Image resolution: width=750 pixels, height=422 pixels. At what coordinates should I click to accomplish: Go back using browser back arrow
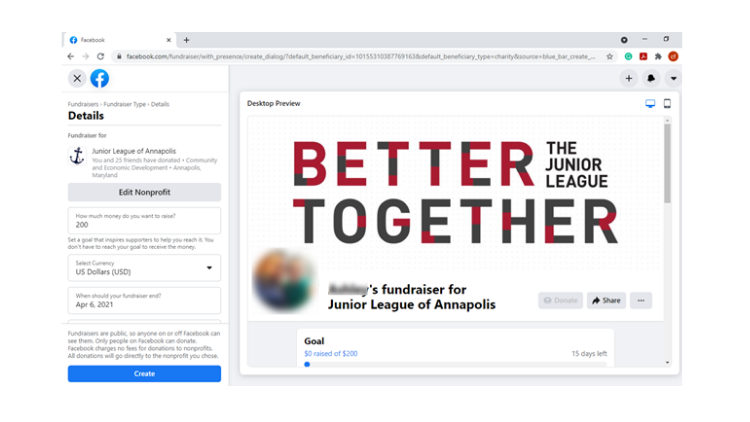[x=71, y=56]
